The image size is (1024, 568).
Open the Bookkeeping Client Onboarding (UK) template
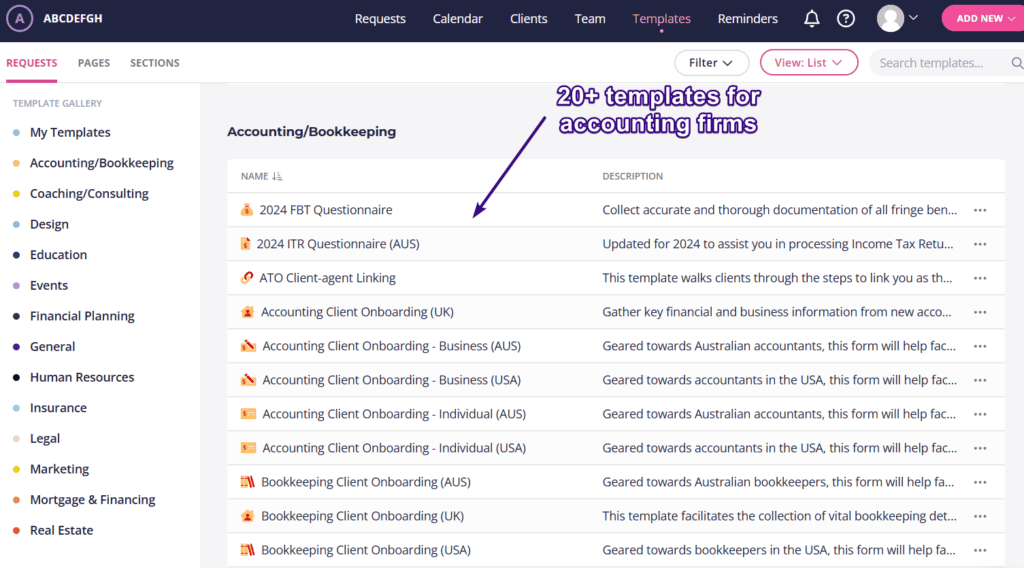(362, 516)
